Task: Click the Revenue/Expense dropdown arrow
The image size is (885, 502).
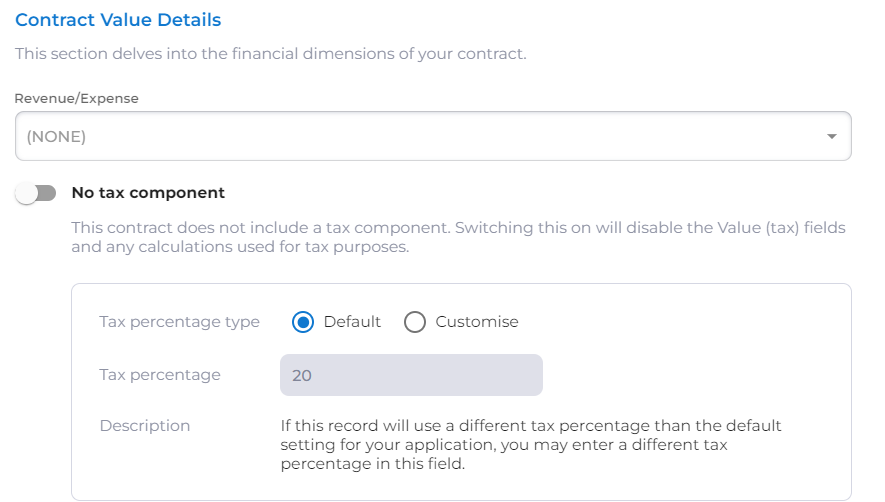Action: (831, 137)
